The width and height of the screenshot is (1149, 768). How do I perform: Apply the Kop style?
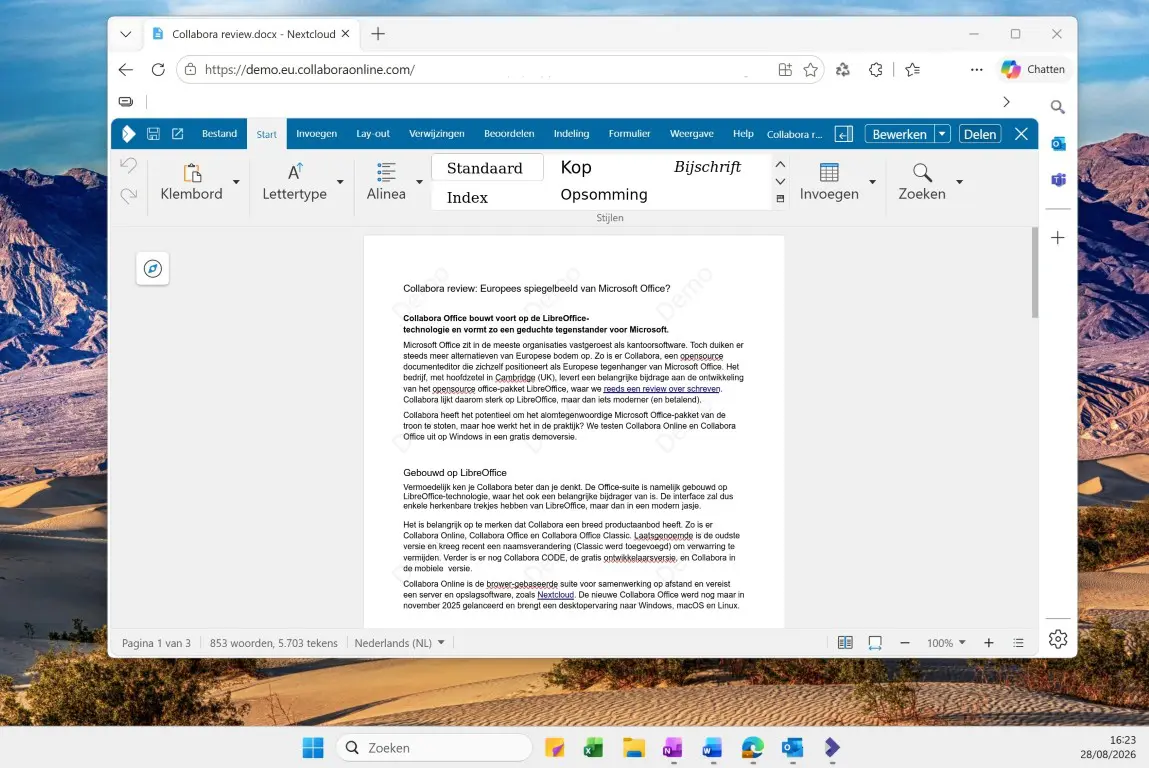point(576,167)
